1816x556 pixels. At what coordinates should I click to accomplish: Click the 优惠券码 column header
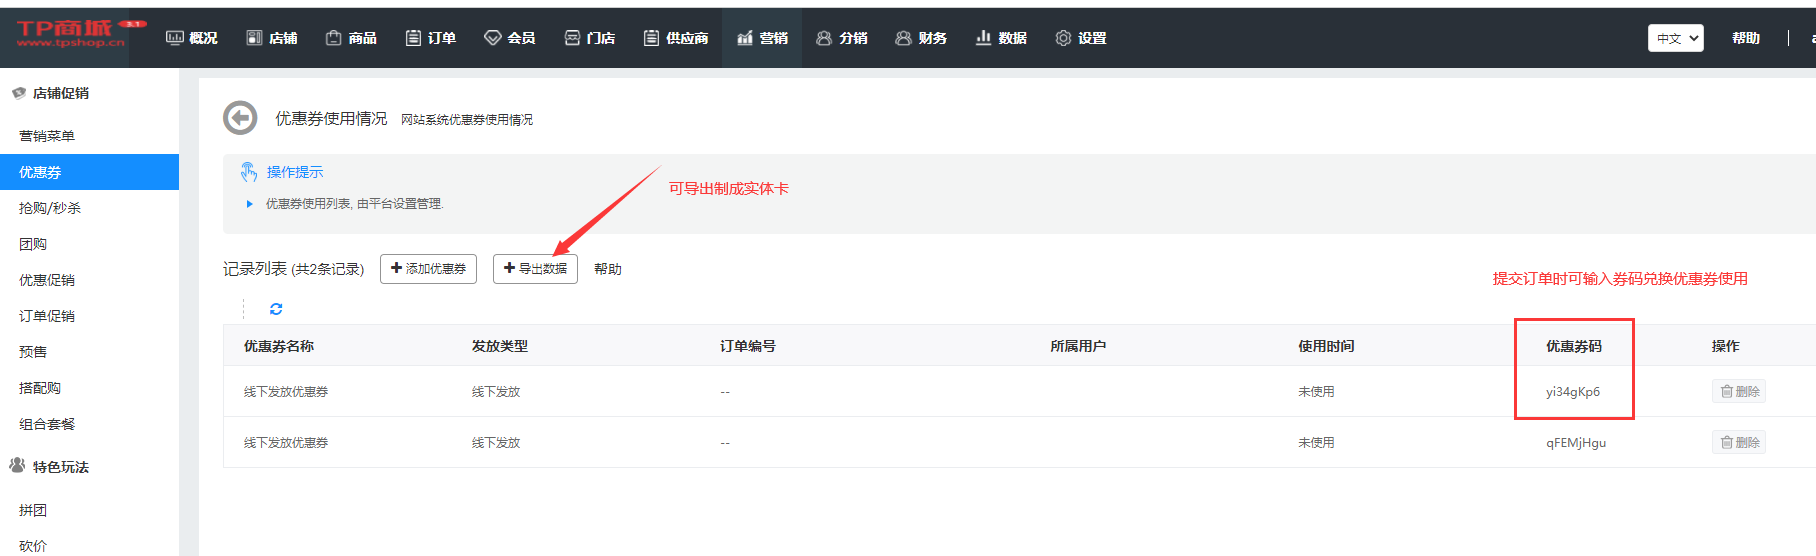1573,346
